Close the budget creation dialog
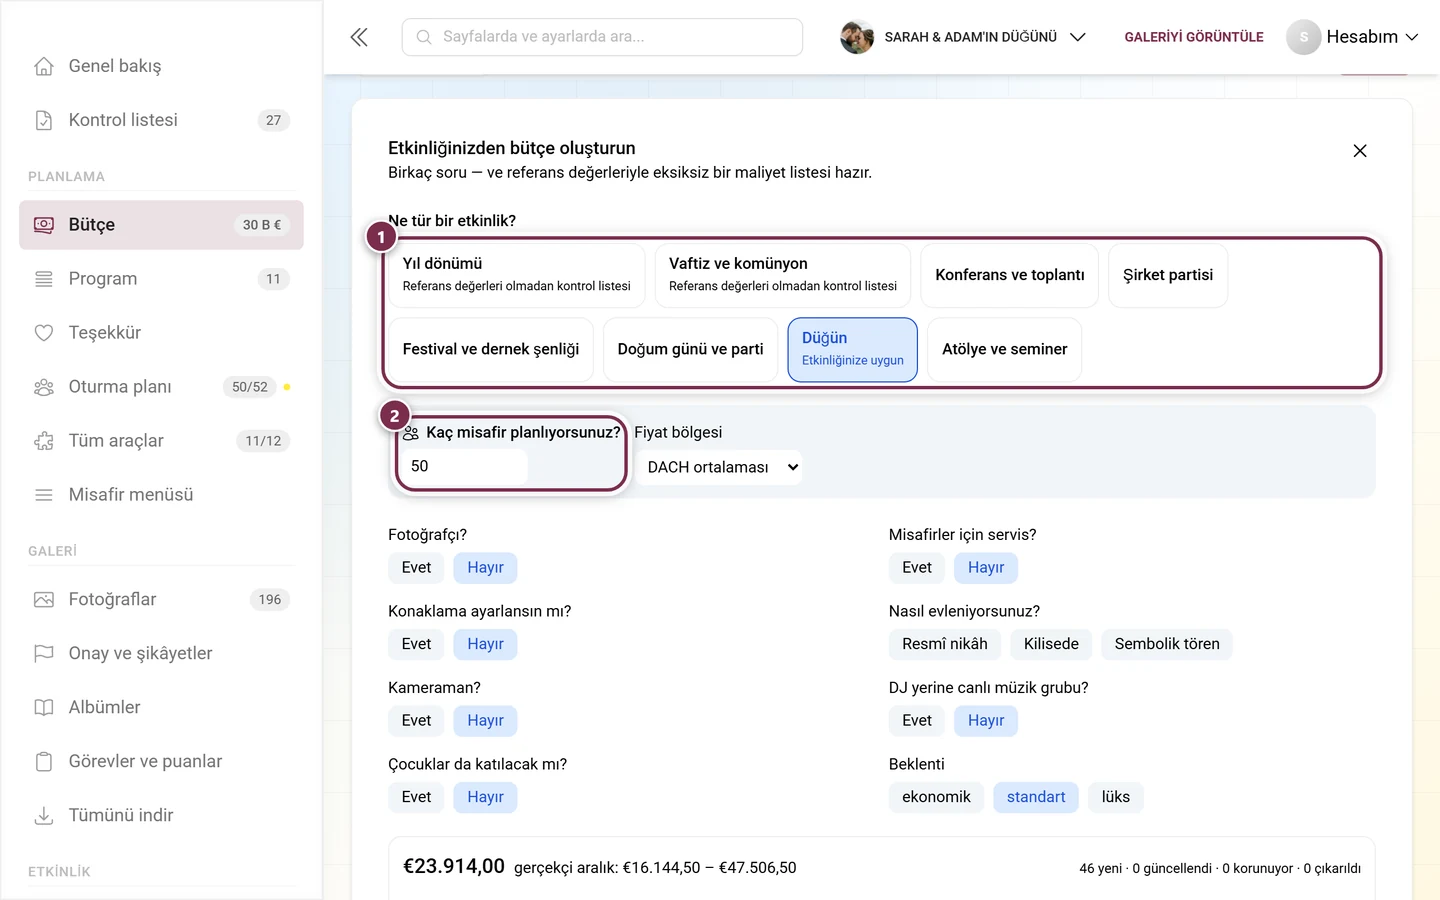The image size is (1440, 900). click(1360, 151)
